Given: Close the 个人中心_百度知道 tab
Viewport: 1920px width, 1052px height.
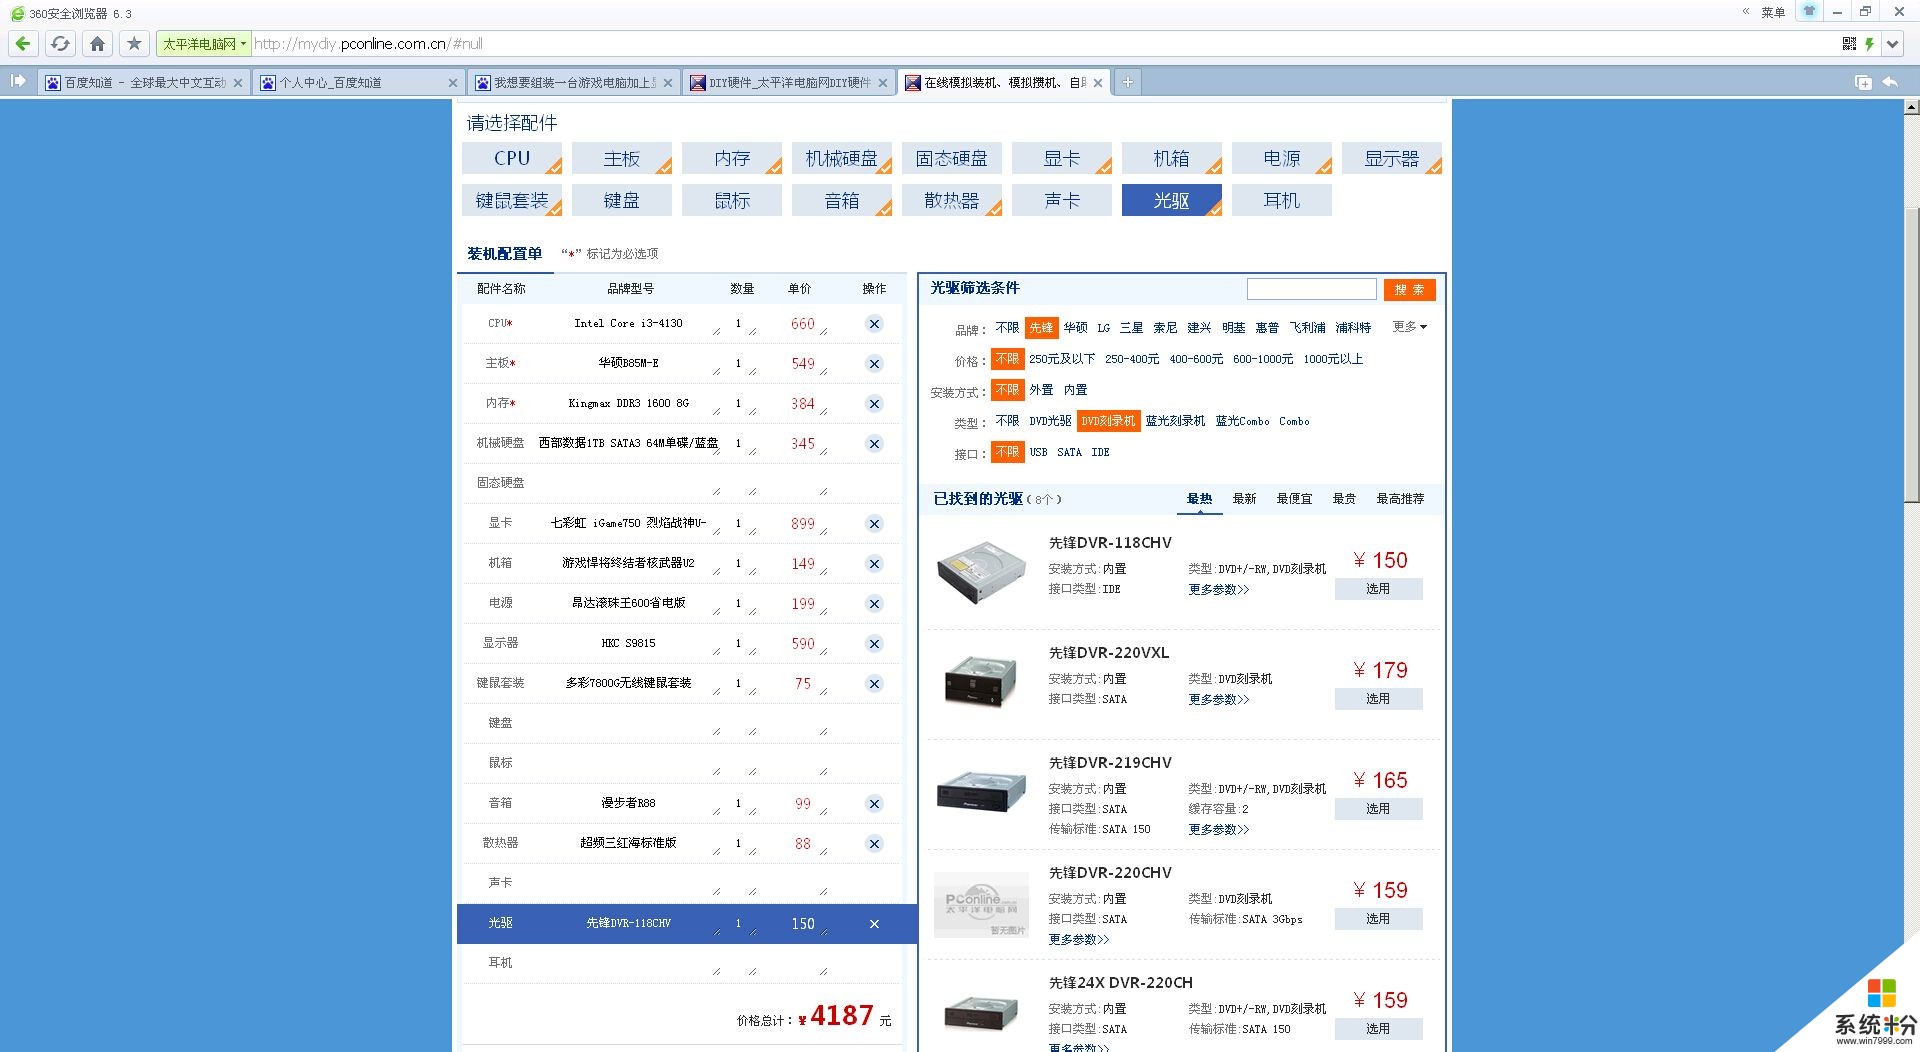Looking at the screenshot, I should (453, 83).
